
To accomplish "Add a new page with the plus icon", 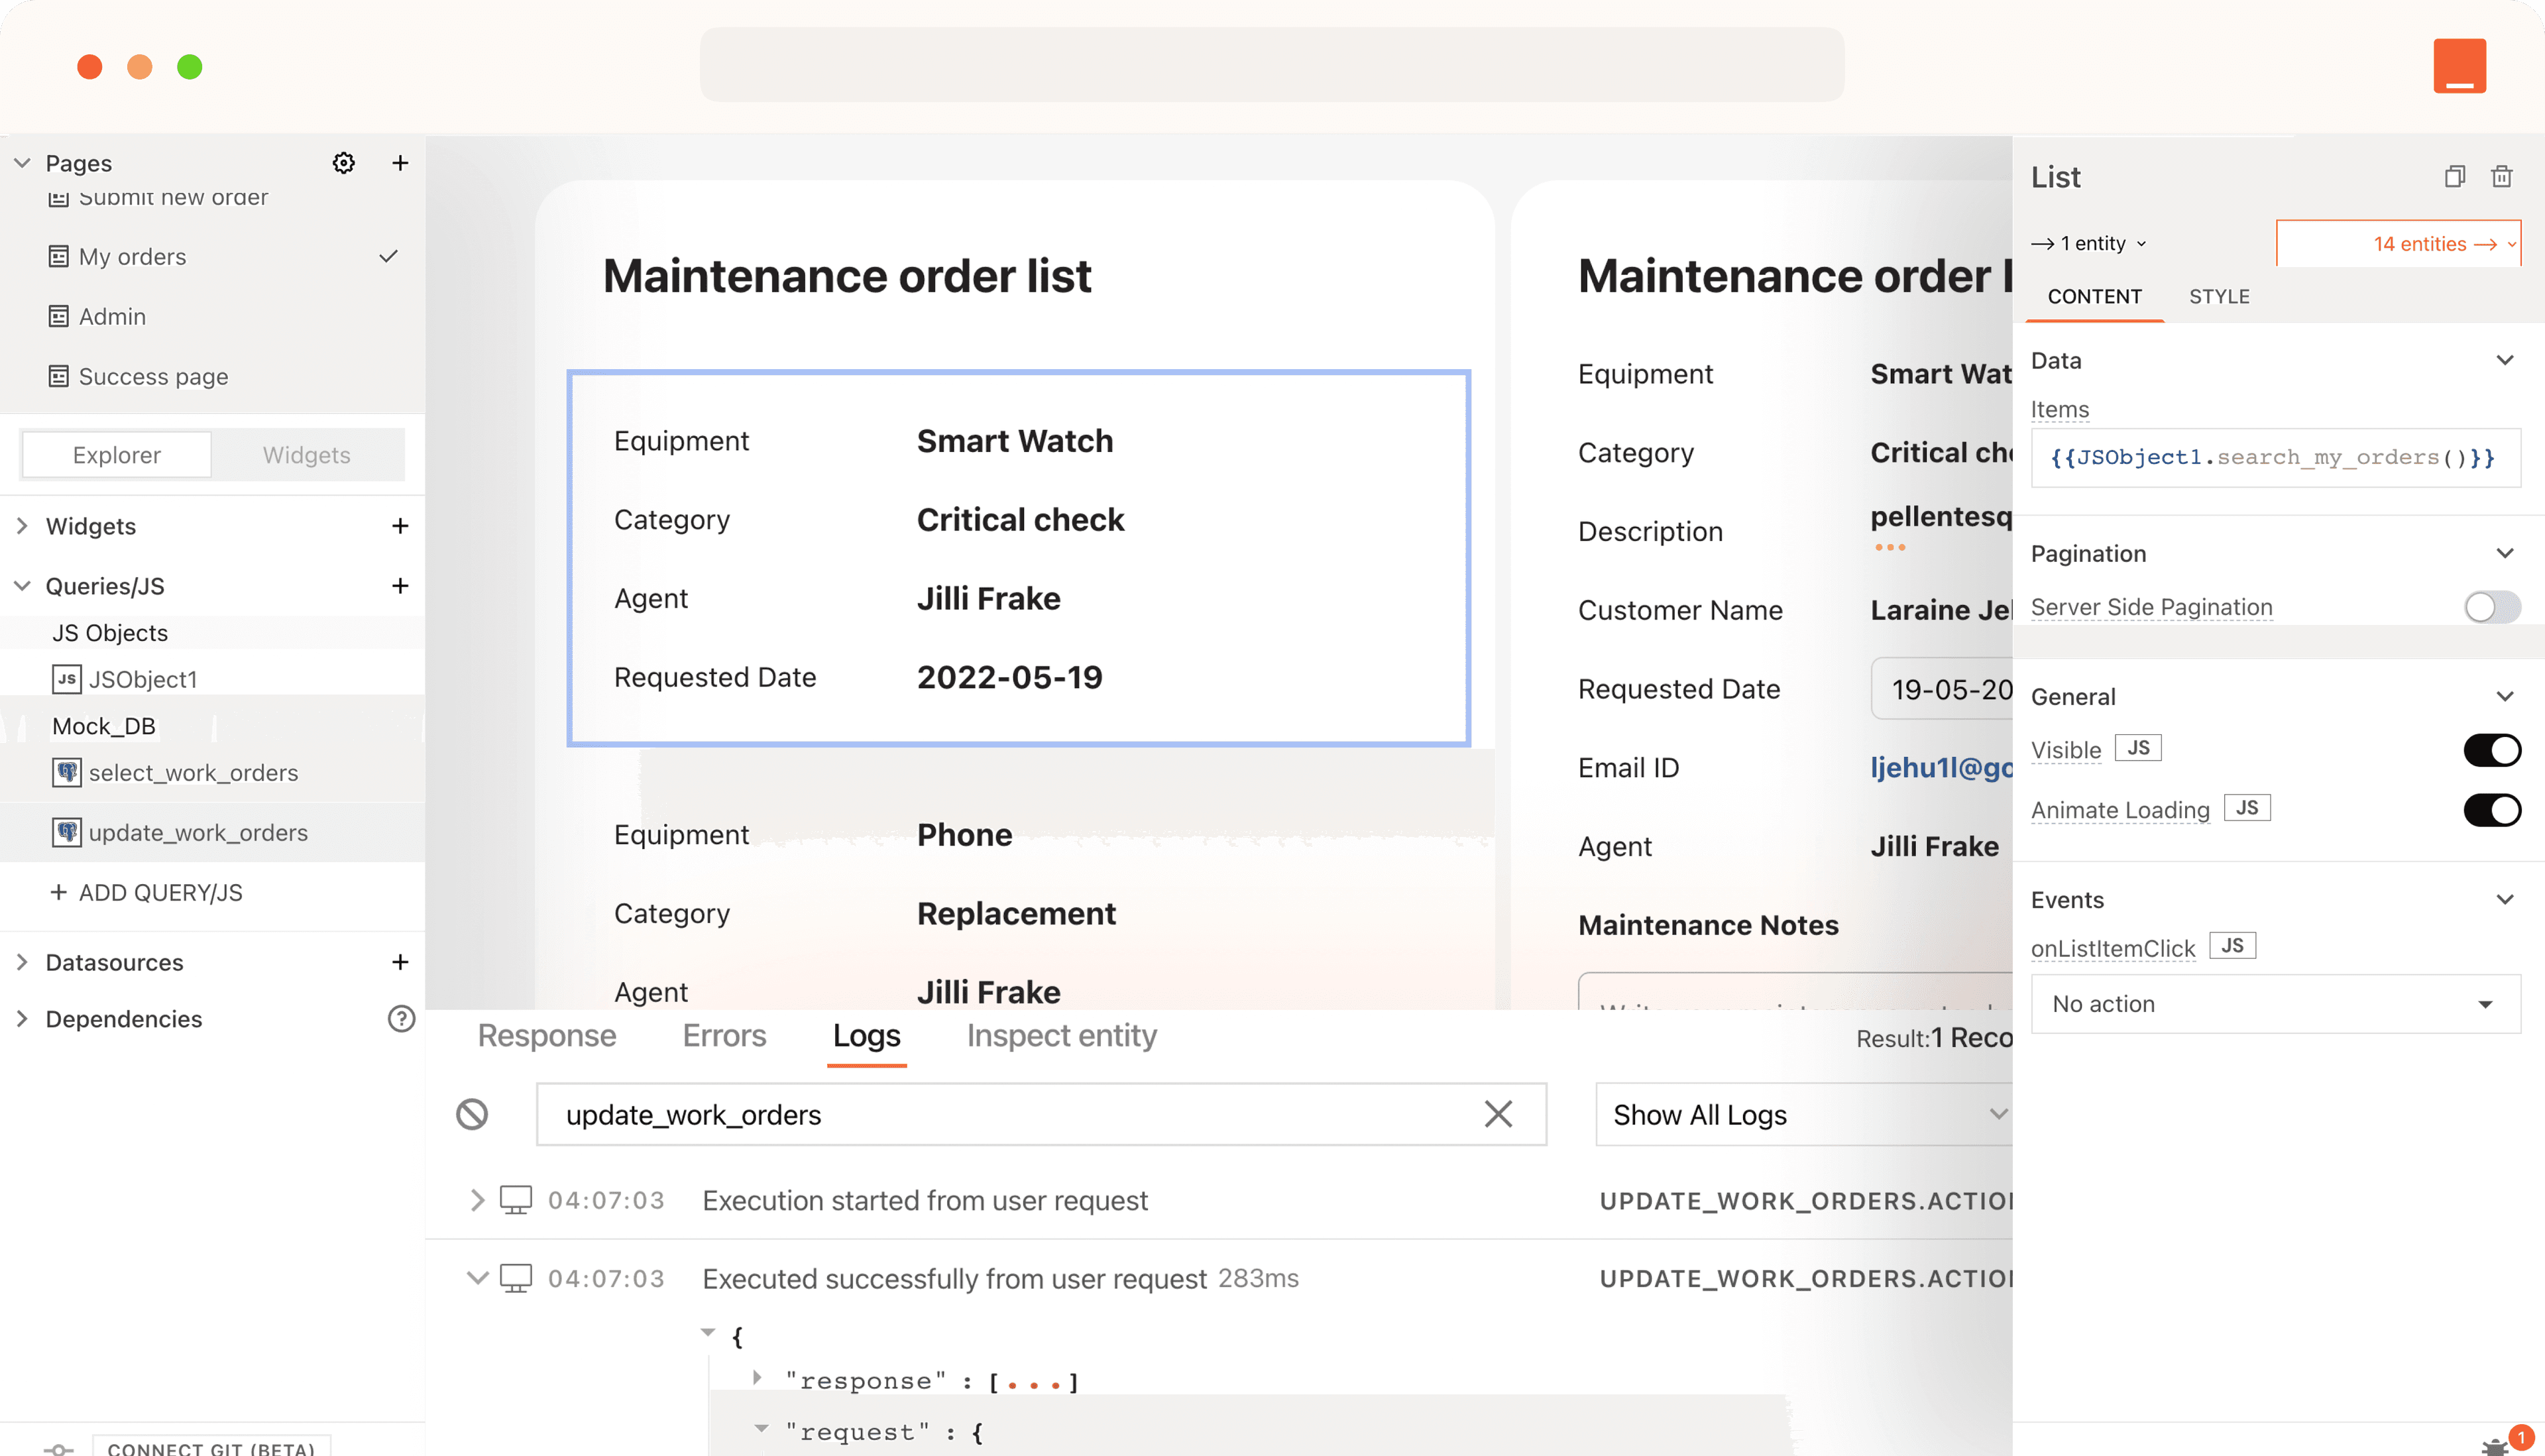I will [400, 162].
